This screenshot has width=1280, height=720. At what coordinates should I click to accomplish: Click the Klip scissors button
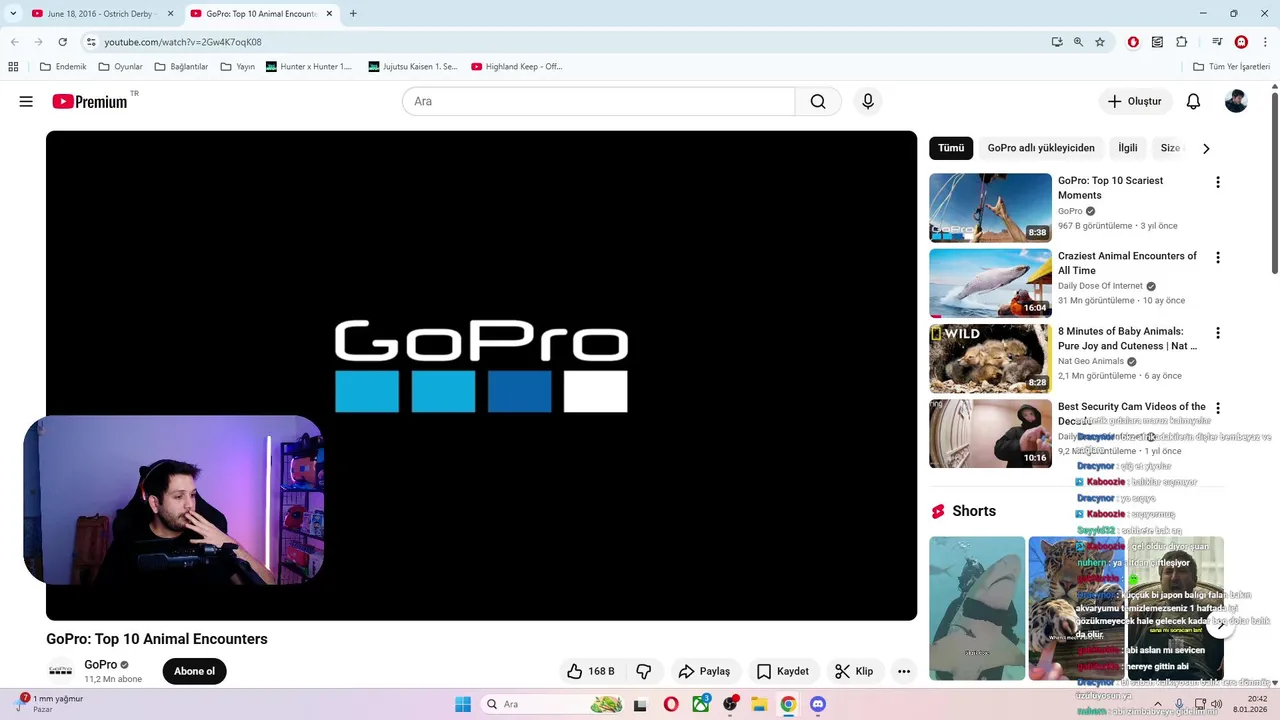pyautogui.click(x=854, y=671)
